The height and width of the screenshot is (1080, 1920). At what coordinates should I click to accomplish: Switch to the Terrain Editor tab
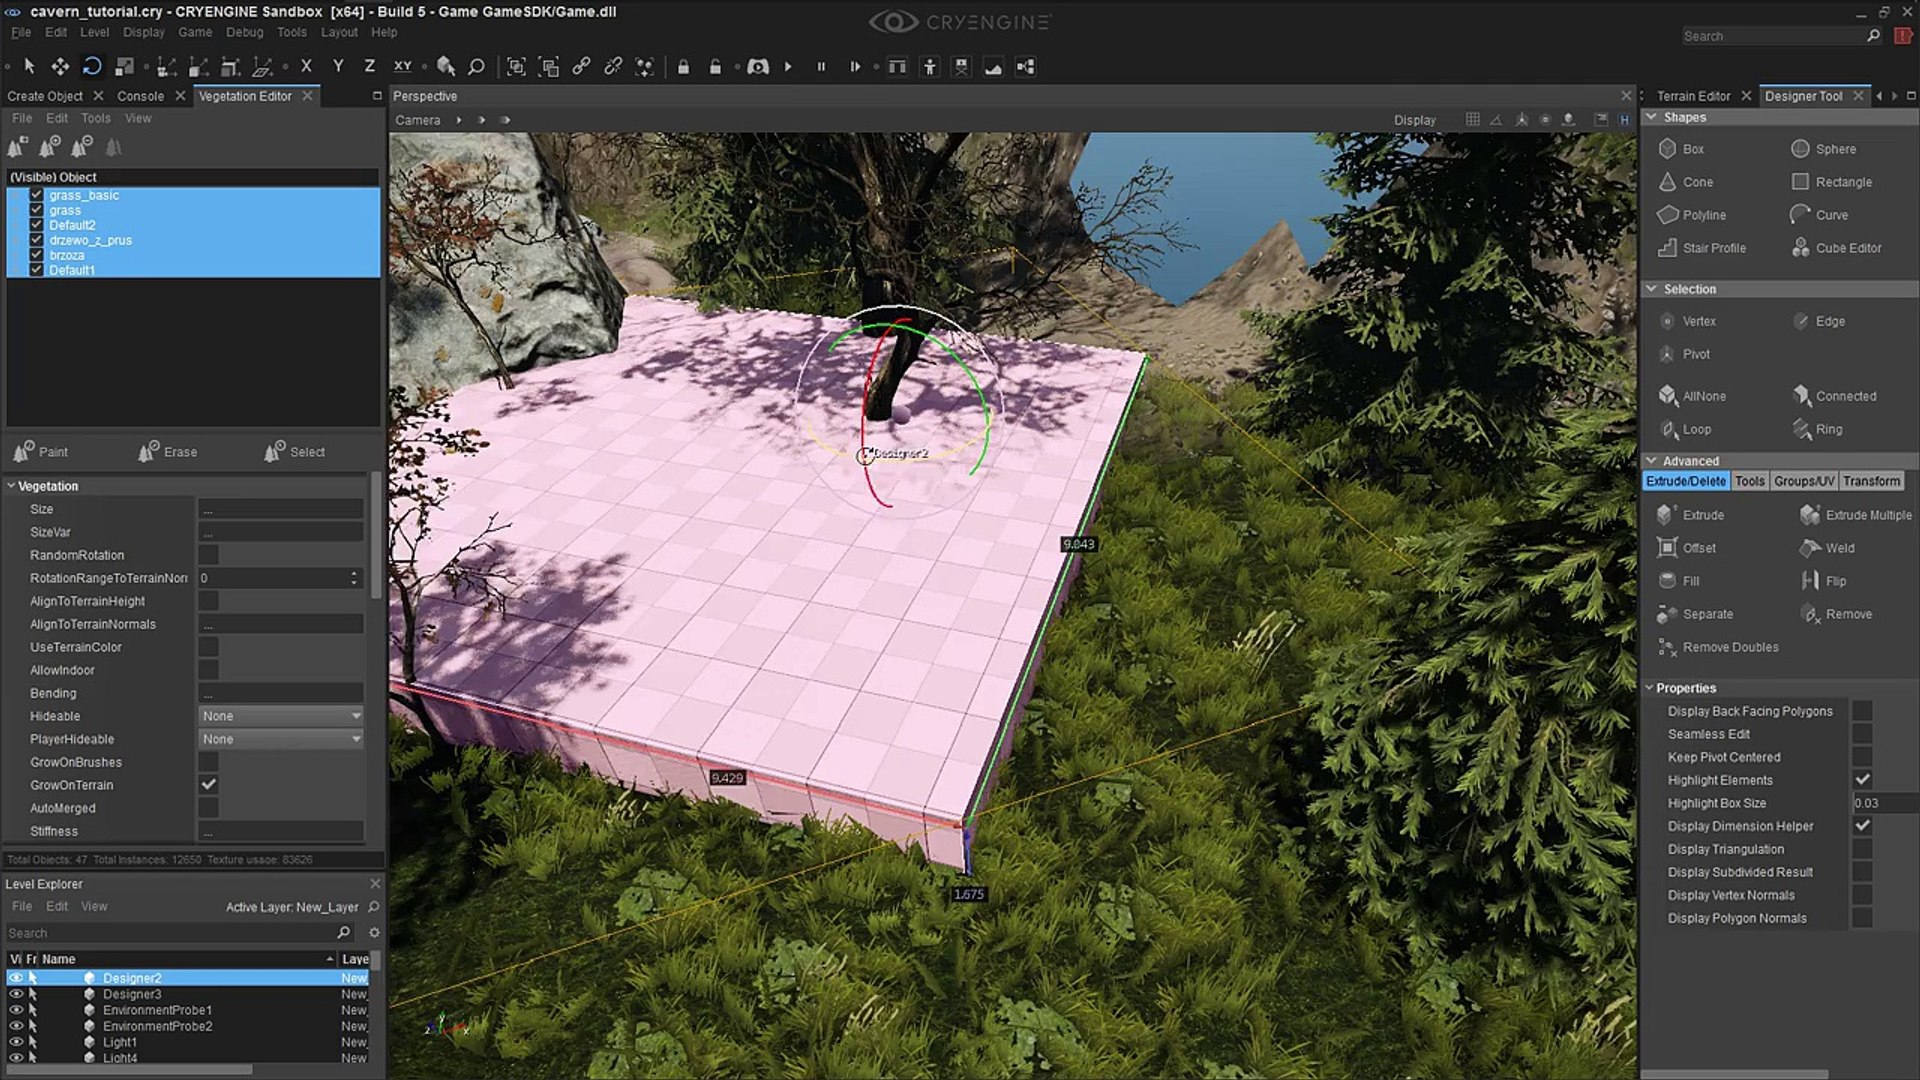[x=1693, y=96]
